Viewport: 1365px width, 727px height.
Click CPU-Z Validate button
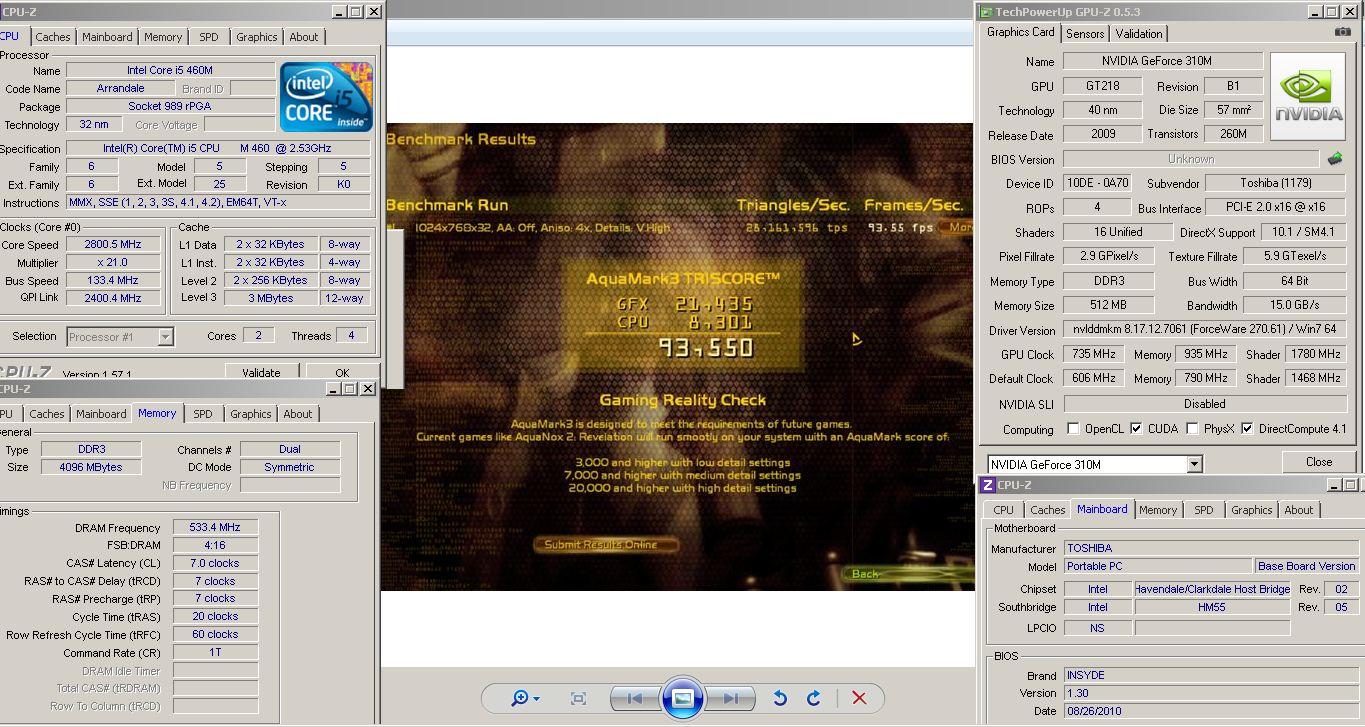coord(261,372)
